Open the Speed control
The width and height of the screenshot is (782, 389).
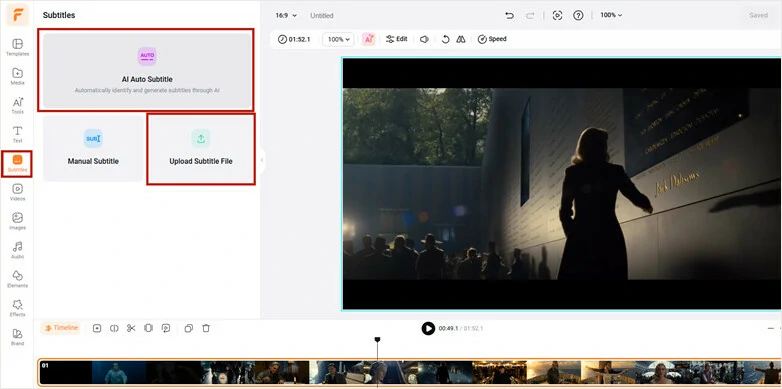click(x=492, y=39)
